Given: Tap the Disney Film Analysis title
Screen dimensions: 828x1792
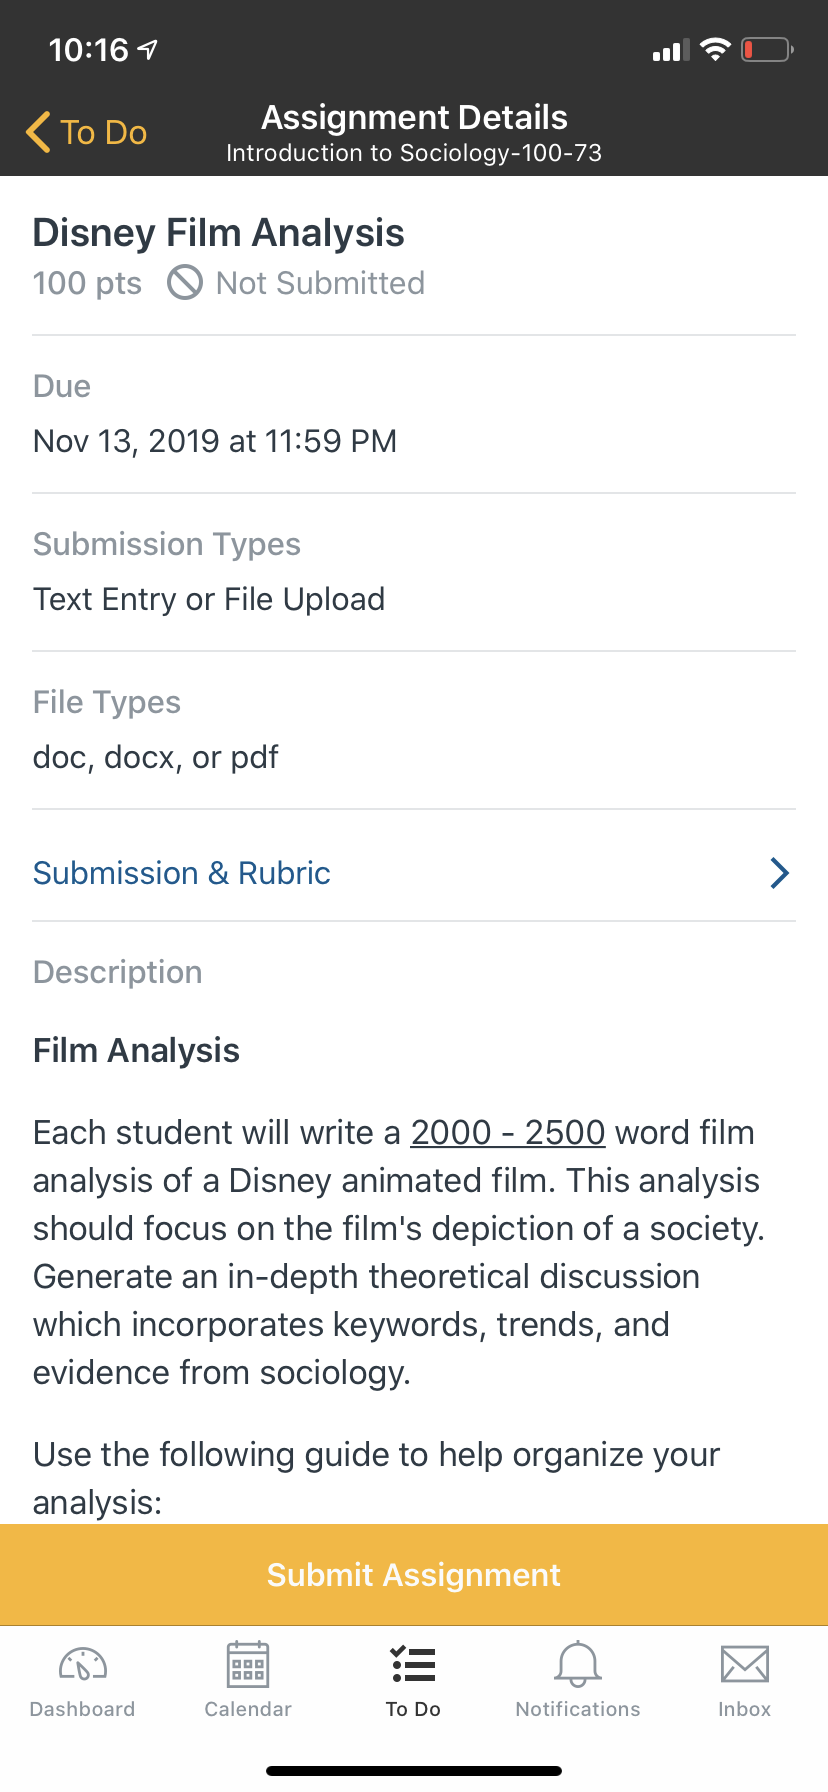Looking at the screenshot, I should 218,233.
